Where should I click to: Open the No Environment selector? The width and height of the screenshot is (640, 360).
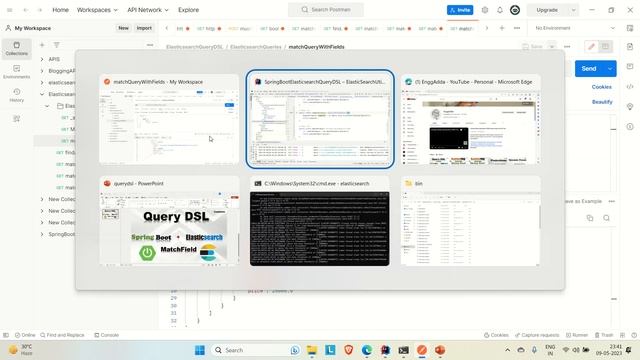pyautogui.click(x=575, y=28)
